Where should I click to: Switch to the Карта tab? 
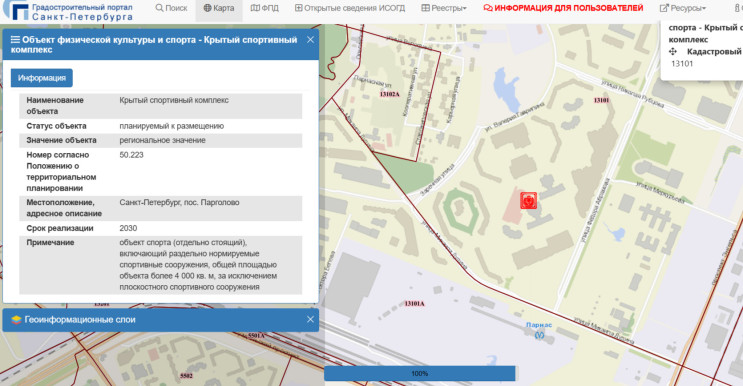pos(219,8)
